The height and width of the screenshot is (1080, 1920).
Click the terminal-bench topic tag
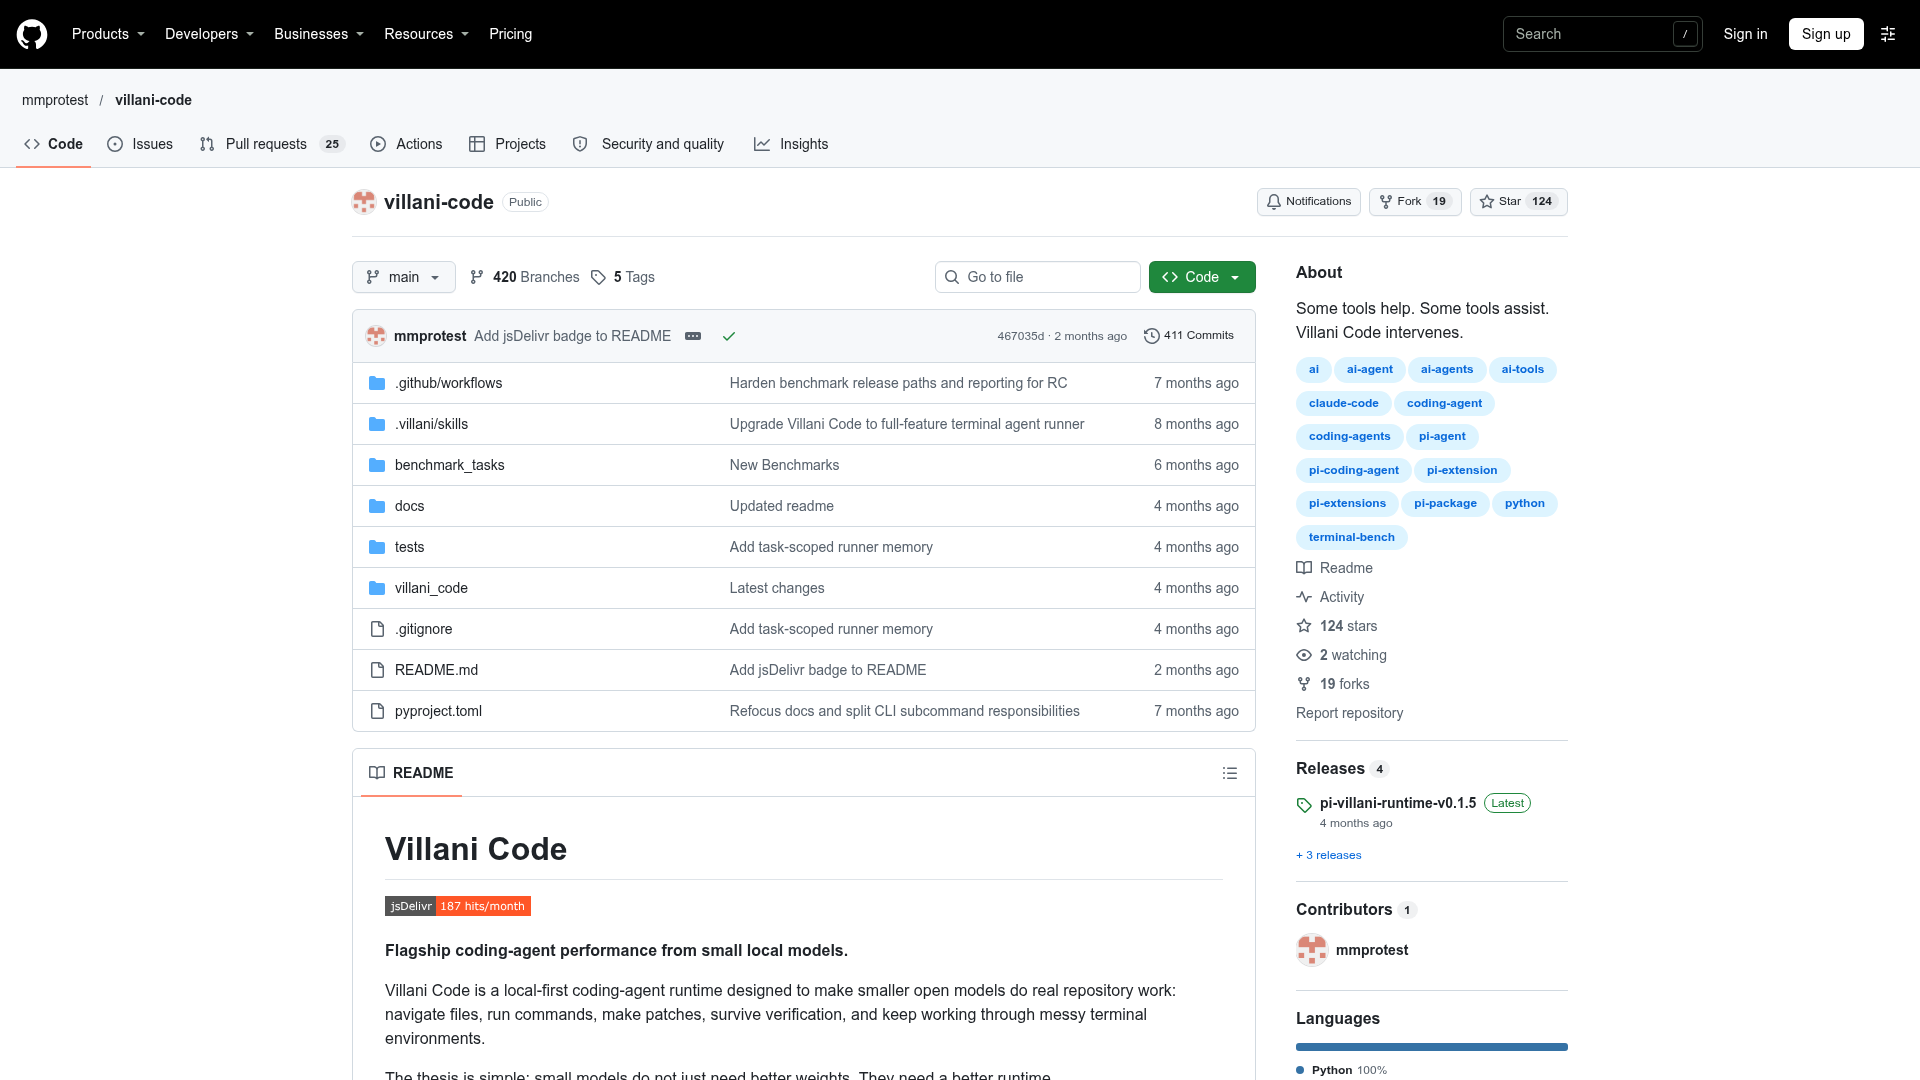click(x=1351, y=537)
